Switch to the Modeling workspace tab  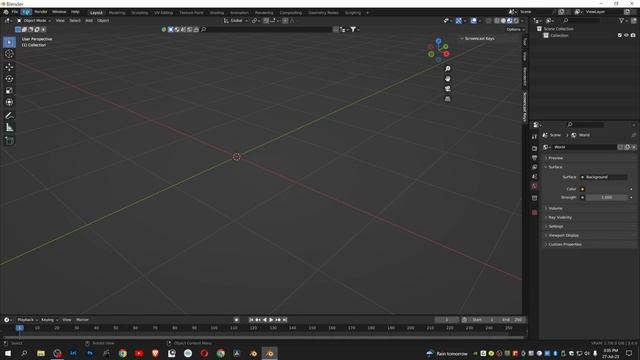tap(117, 13)
